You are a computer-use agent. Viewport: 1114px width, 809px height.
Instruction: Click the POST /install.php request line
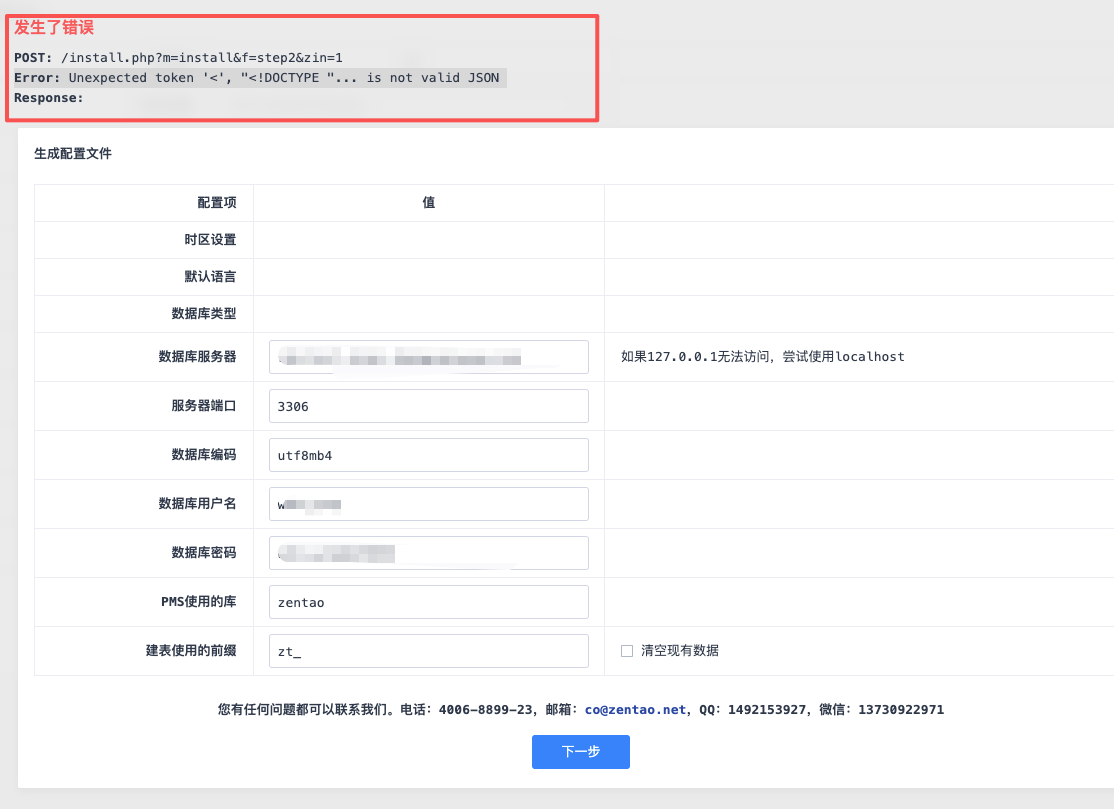click(178, 58)
